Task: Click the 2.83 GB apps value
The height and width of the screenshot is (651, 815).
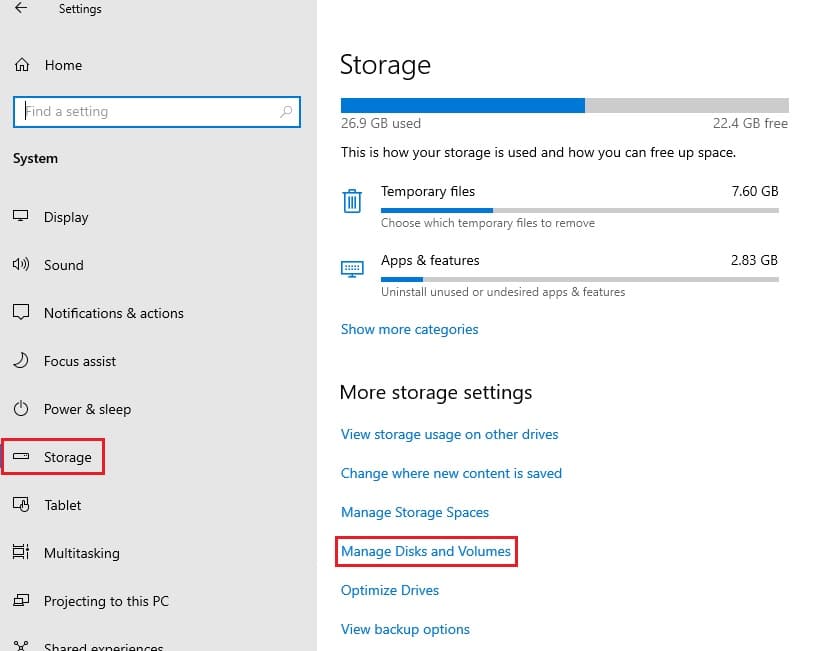Action: click(754, 260)
